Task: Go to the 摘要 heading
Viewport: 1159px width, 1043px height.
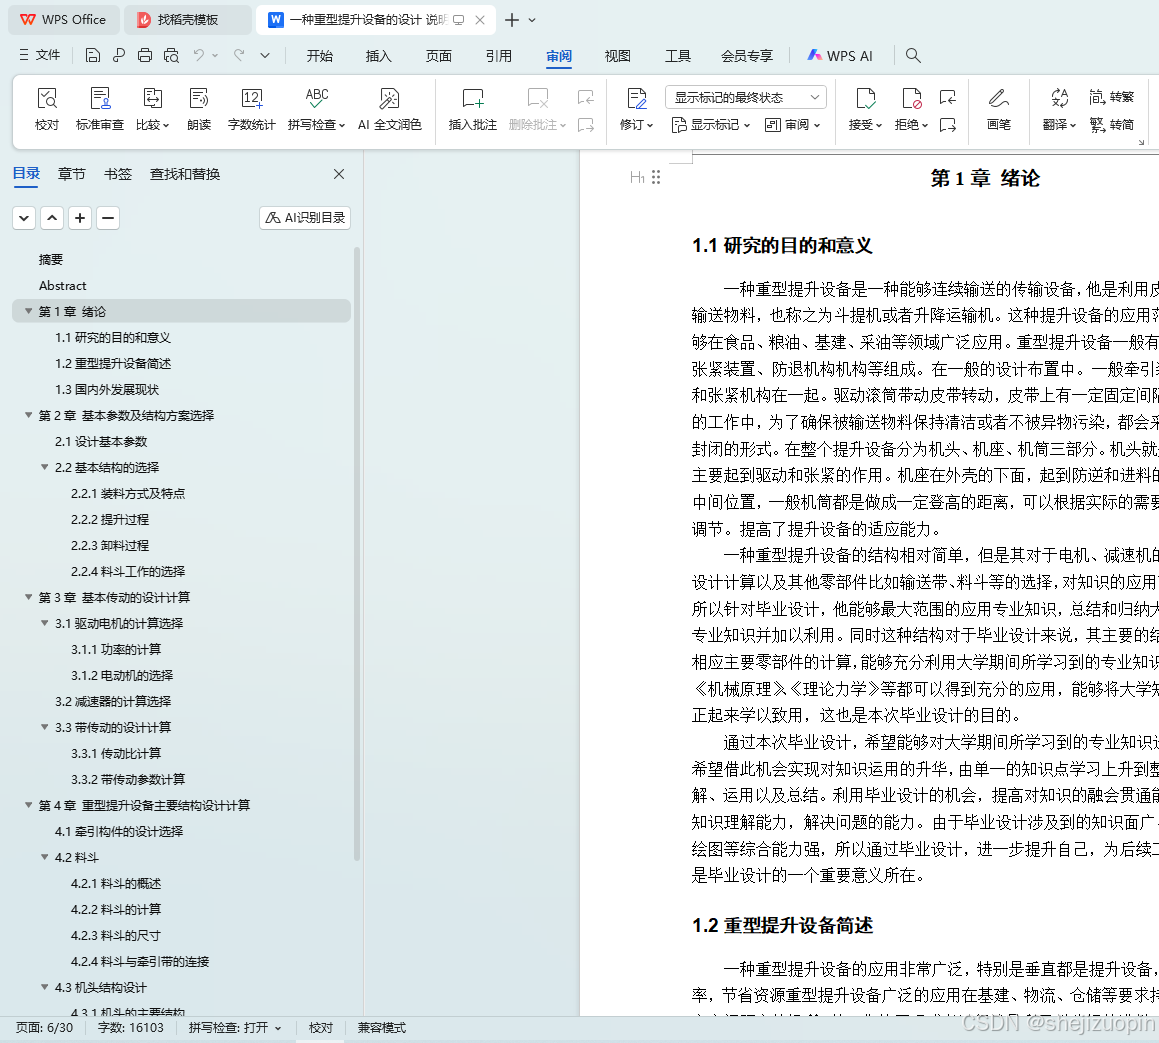Action: [51, 259]
